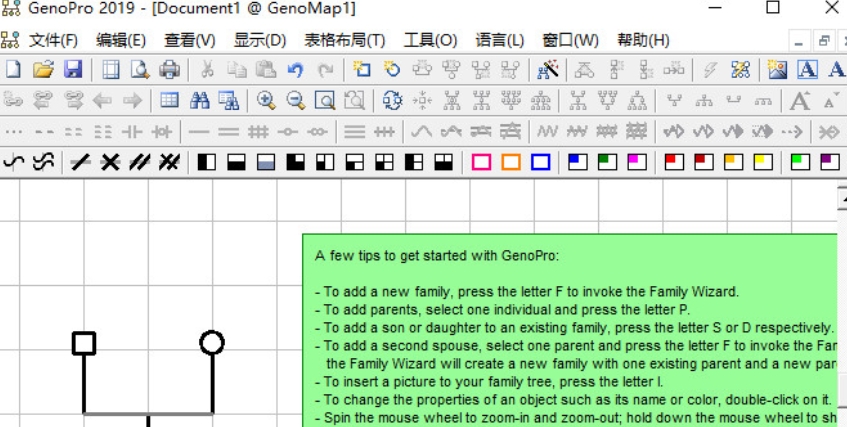Viewport: 847px width, 427px height.
Task: Pick the magenta corner fill swatch
Action: click(x=637, y=162)
